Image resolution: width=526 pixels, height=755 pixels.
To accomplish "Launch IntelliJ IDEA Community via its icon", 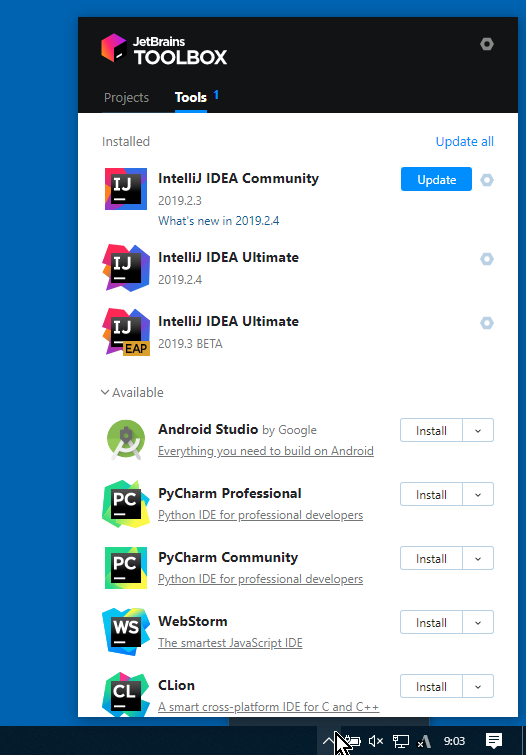I will click(x=126, y=189).
